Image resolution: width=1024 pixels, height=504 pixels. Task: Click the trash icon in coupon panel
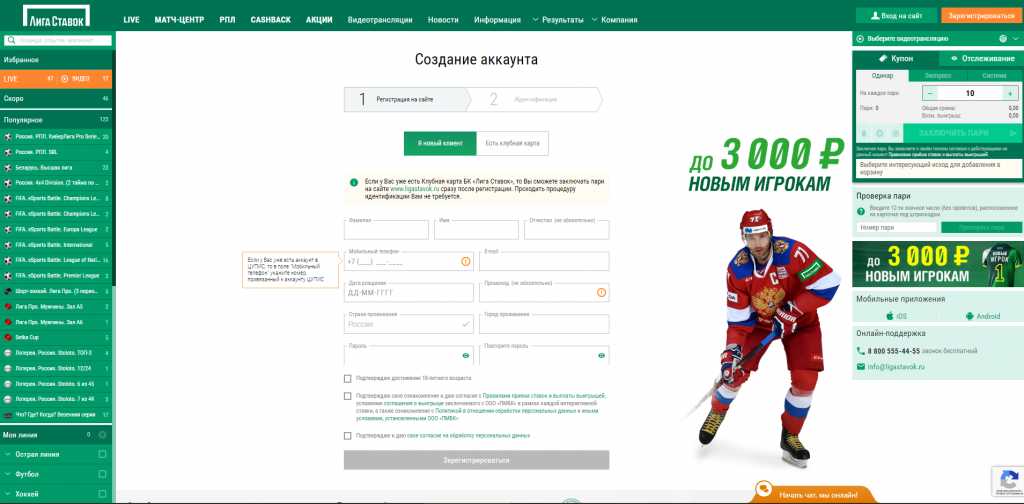point(865,133)
